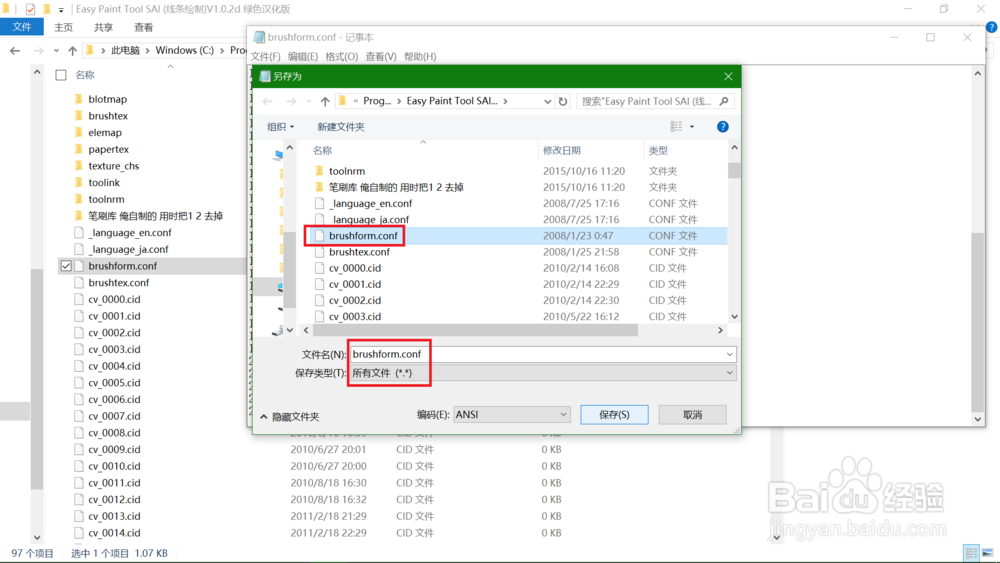Viewport: 1000px width, 563px height.
Task: Switch Explorer to large icons view
Action: (x=987, y=553)
